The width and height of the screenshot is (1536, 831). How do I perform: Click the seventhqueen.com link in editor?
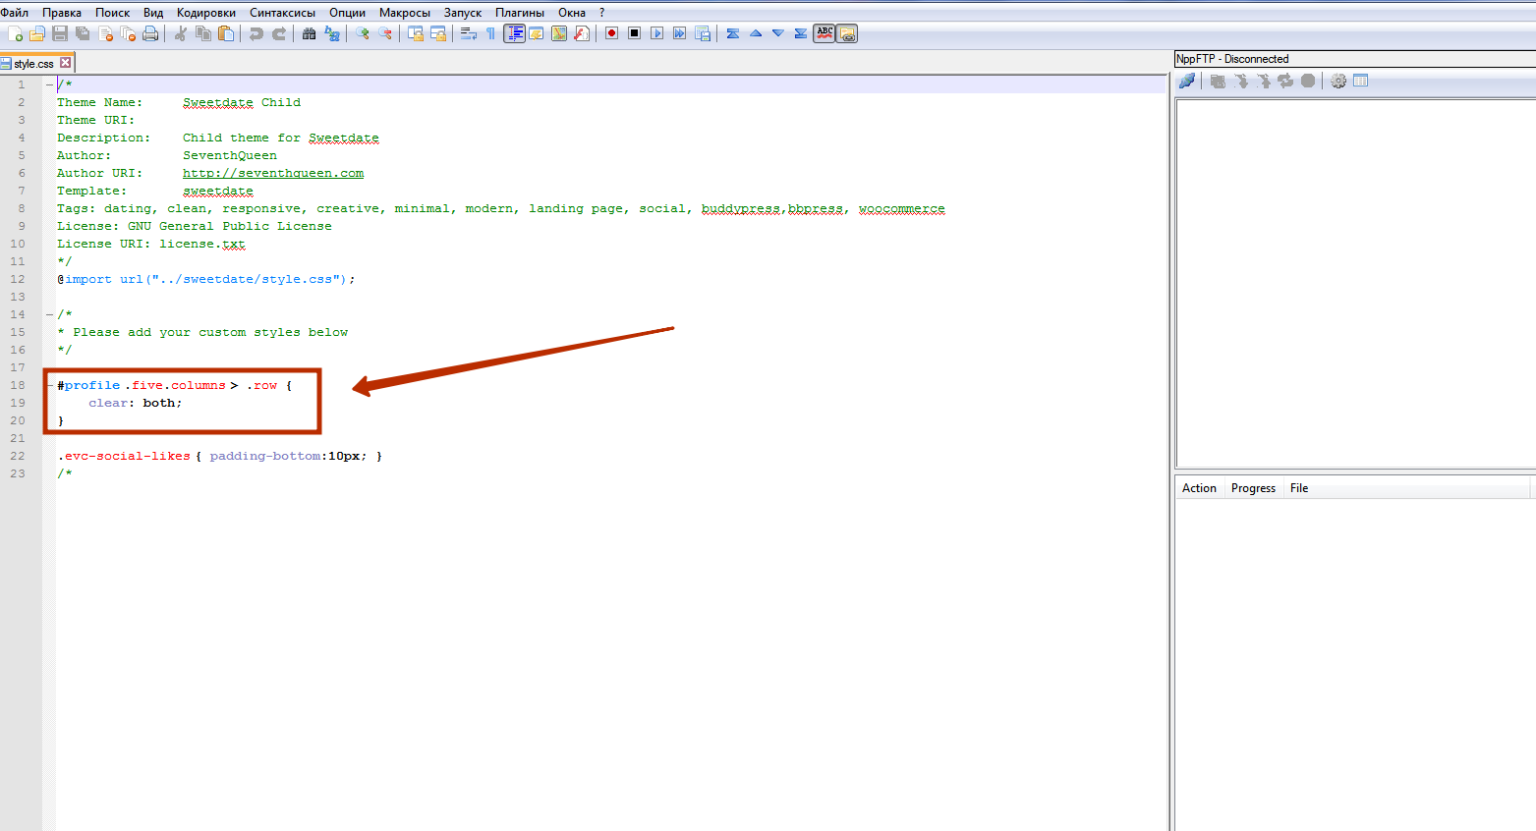(273, 173)
